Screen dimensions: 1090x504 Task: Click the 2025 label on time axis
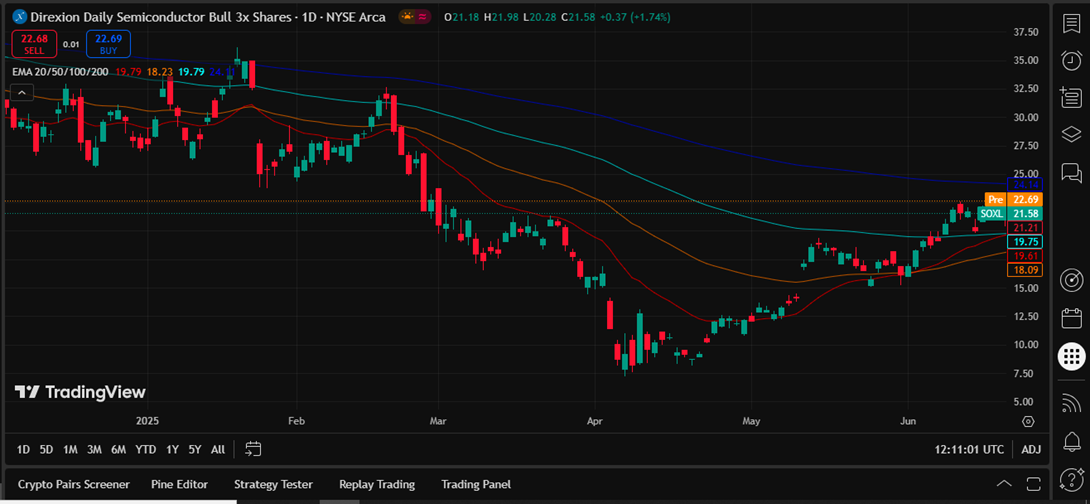coord(148,421)
